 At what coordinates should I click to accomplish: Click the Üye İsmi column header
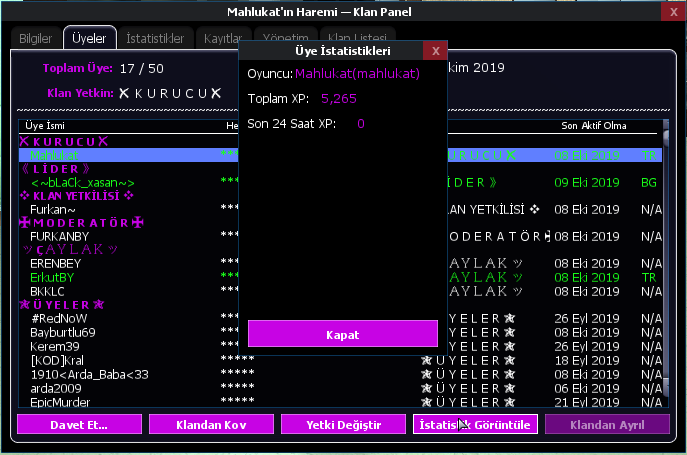tap(45, 126)
